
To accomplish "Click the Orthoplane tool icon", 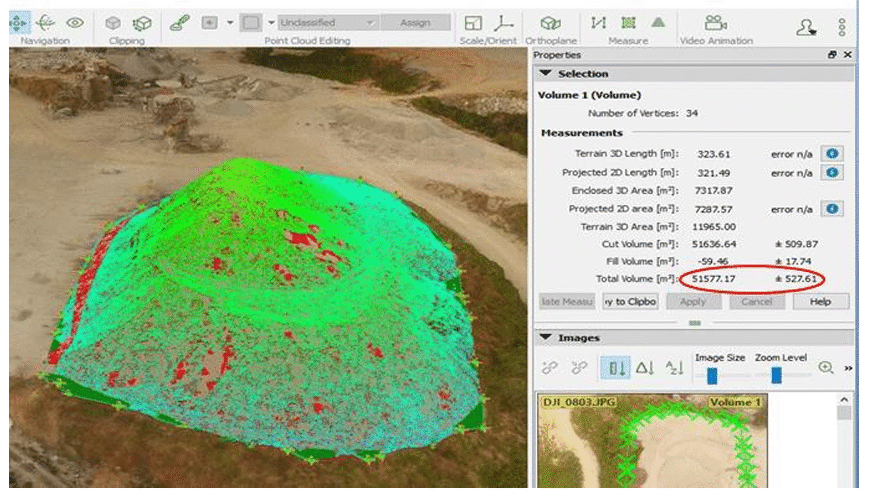I will tap(550, 23).
